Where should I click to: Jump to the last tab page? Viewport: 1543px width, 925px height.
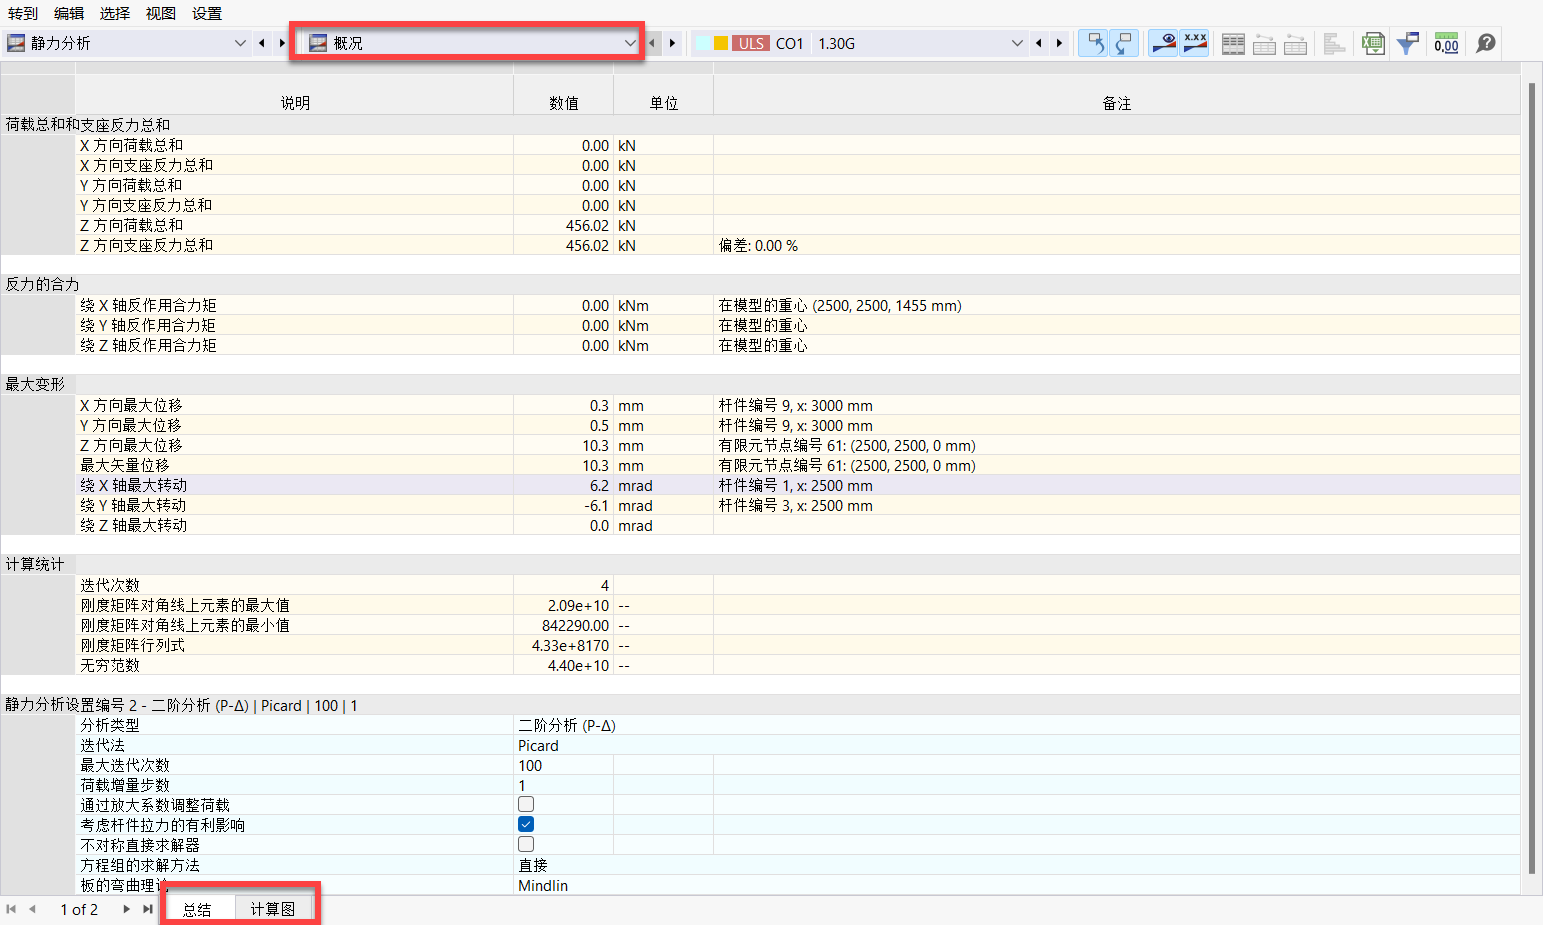click(148, 909)
